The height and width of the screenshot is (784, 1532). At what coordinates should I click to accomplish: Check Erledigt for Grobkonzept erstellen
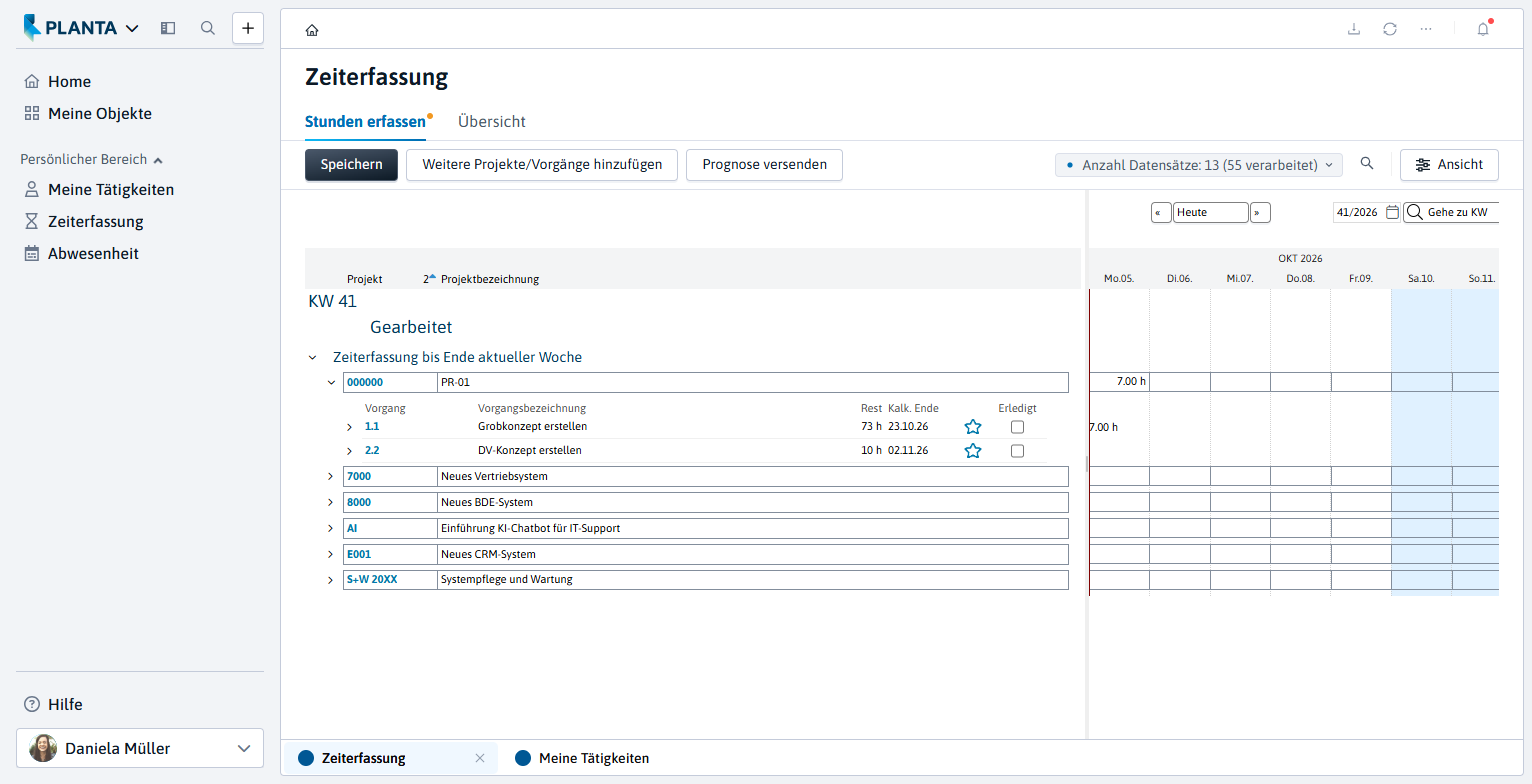1017,427
